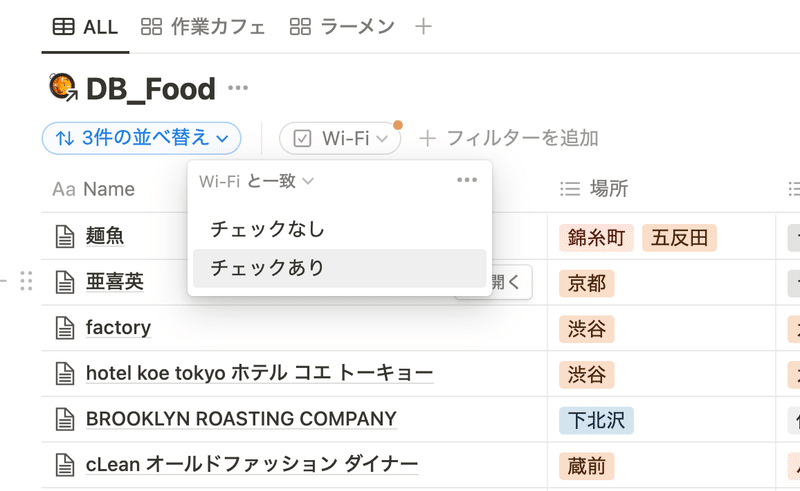Select チェックあり filter option
The width and height of the screenshot is (800, 491).
pyautogui.click(x=339, y=268)
